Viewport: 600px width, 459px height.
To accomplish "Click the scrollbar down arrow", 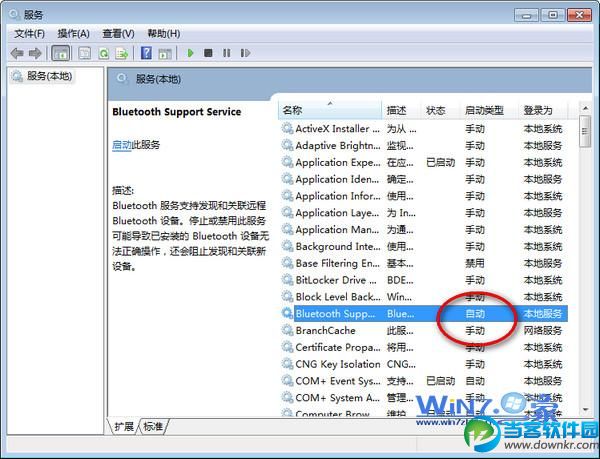I will (585, 410).
